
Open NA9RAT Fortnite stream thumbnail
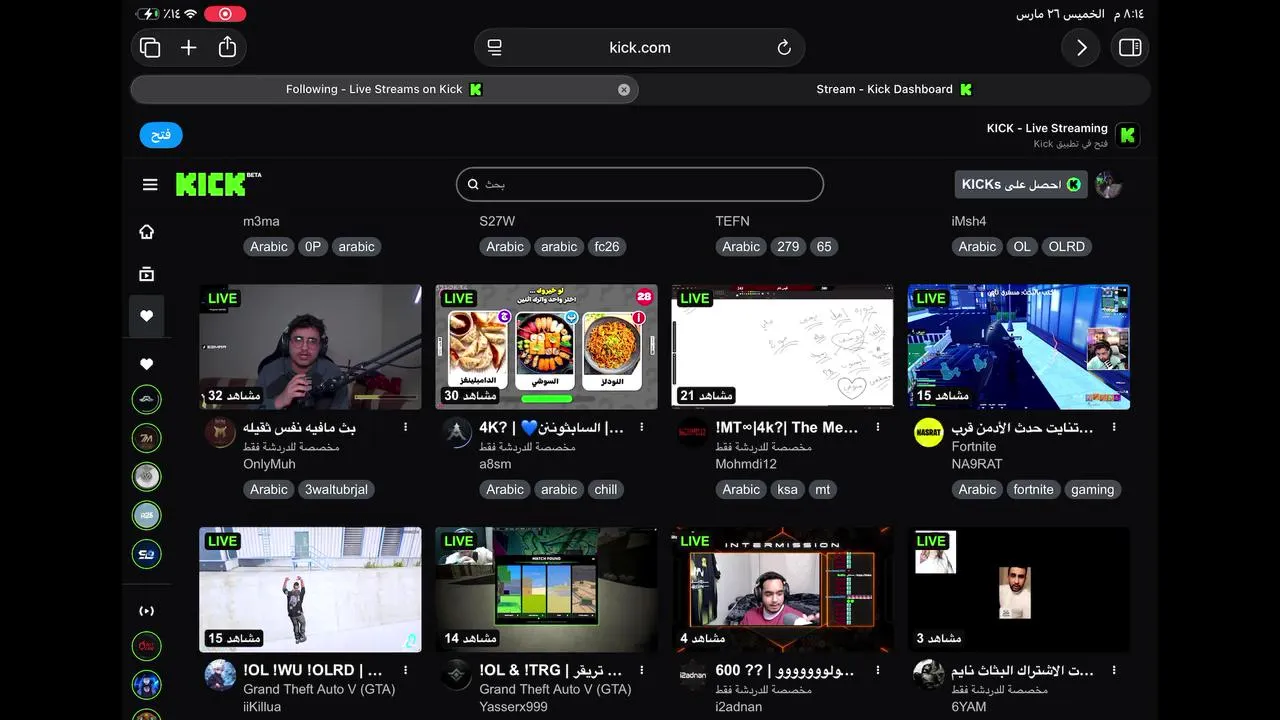[x=1019, y=346]
